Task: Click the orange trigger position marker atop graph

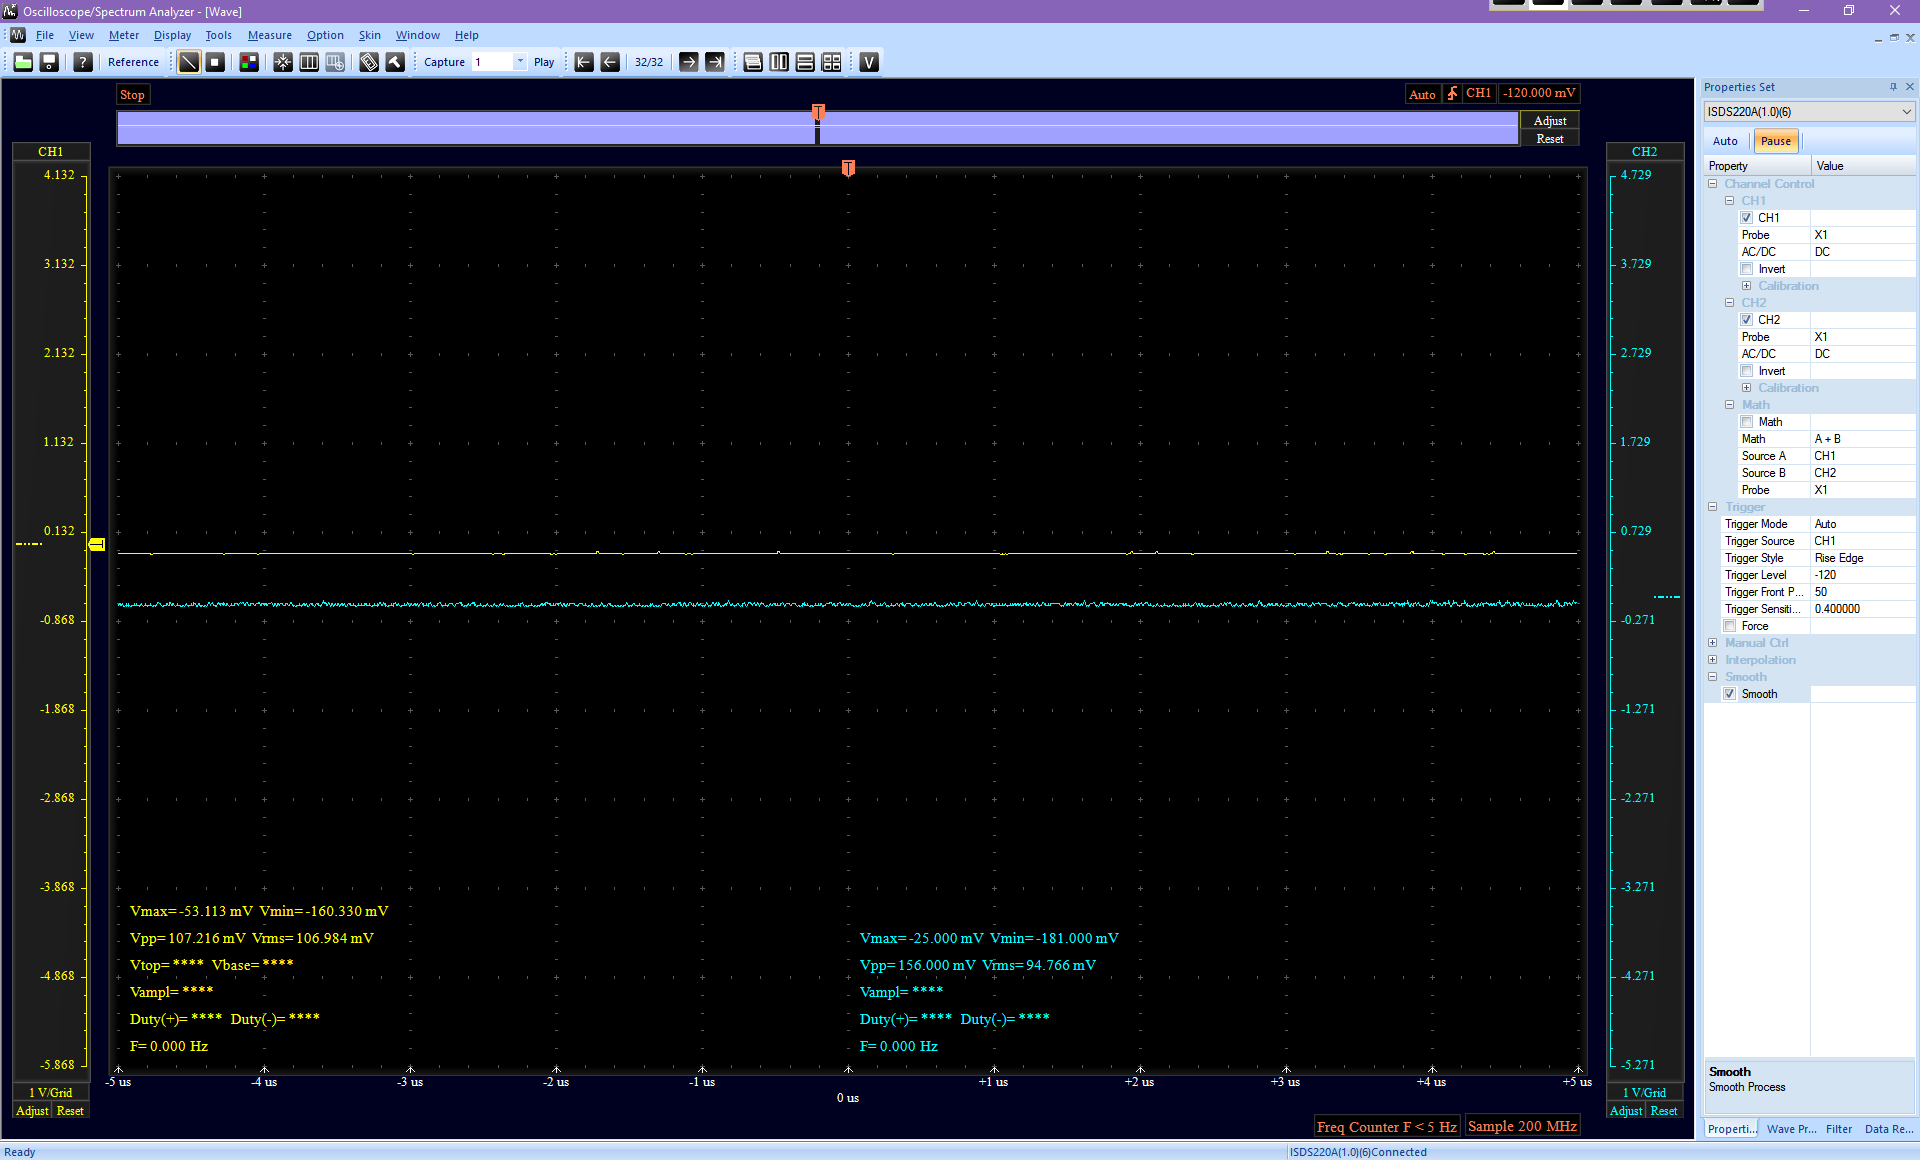Action: (x=848, y=168)
